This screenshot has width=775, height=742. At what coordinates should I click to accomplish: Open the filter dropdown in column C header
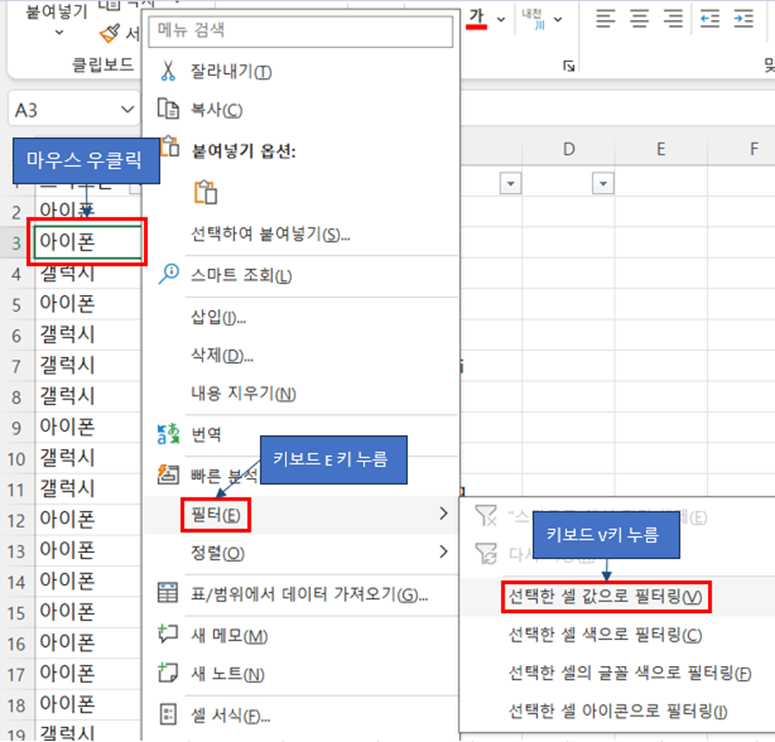(x=511, y=183)
